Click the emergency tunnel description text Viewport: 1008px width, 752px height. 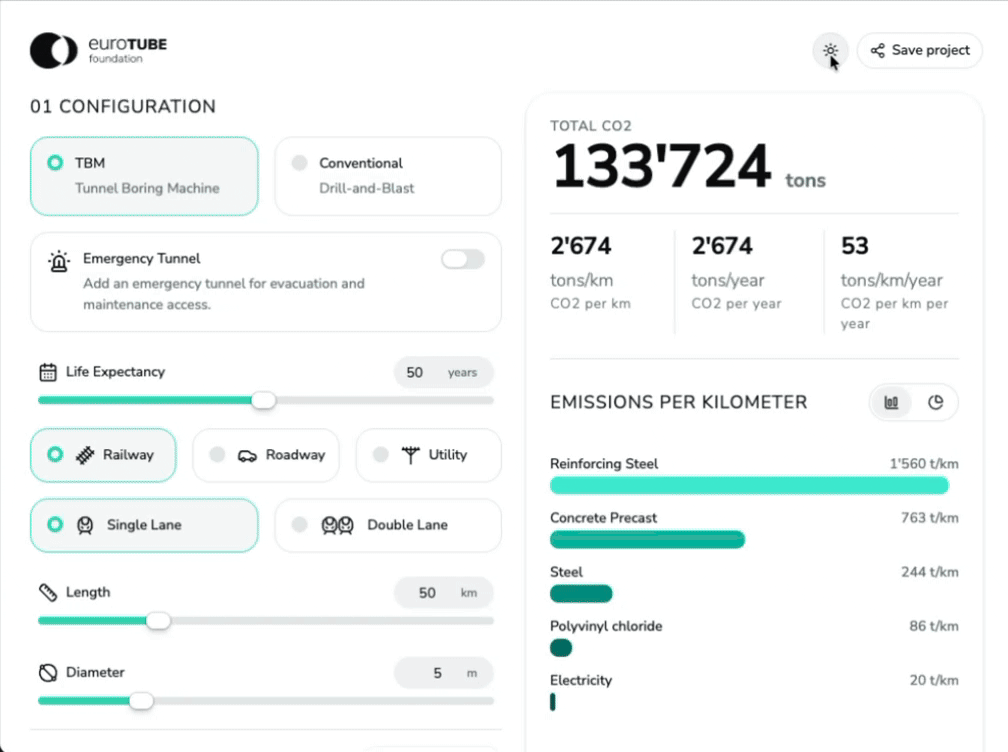click(x=224, y=294)
